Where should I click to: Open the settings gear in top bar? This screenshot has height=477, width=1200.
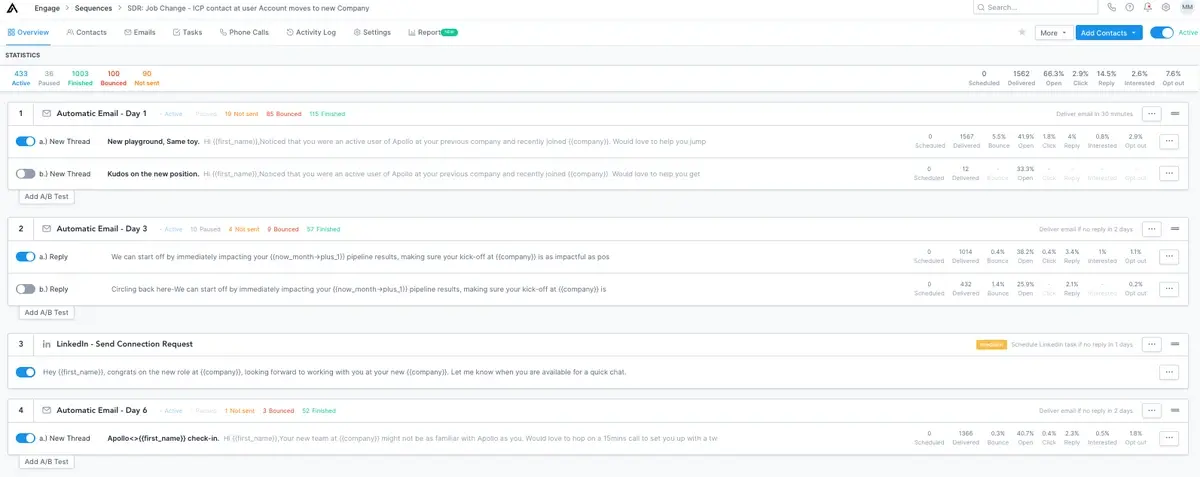[1165, 7]
